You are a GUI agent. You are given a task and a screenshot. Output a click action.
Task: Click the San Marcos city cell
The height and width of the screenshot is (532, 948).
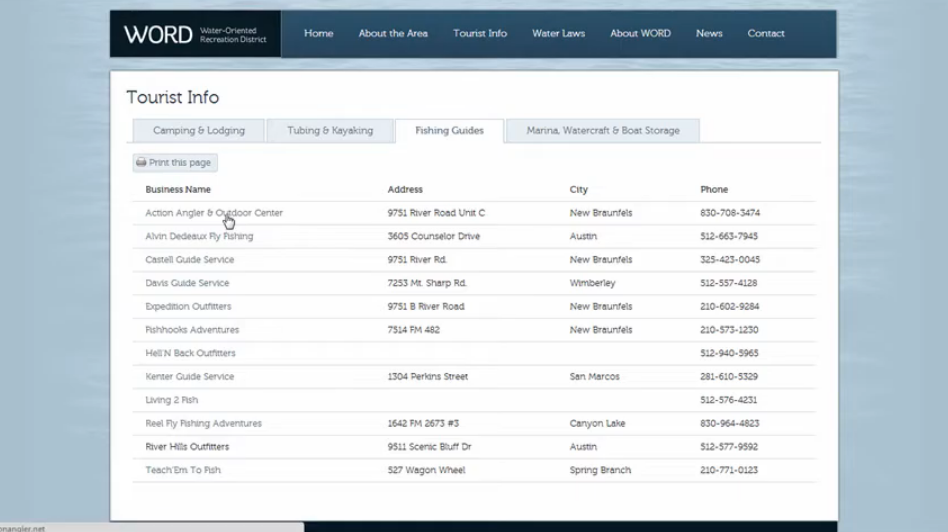coord(594,377)
